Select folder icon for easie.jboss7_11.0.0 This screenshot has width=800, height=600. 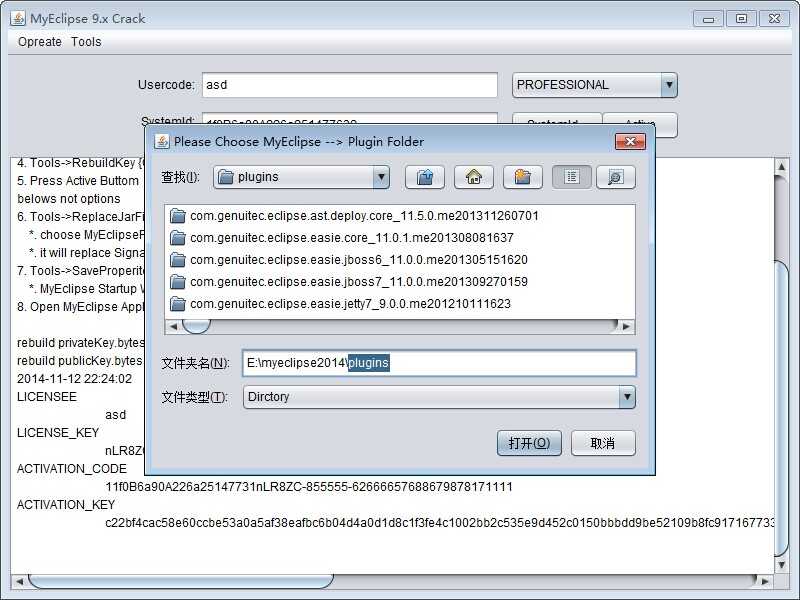[x=178, y=282]
